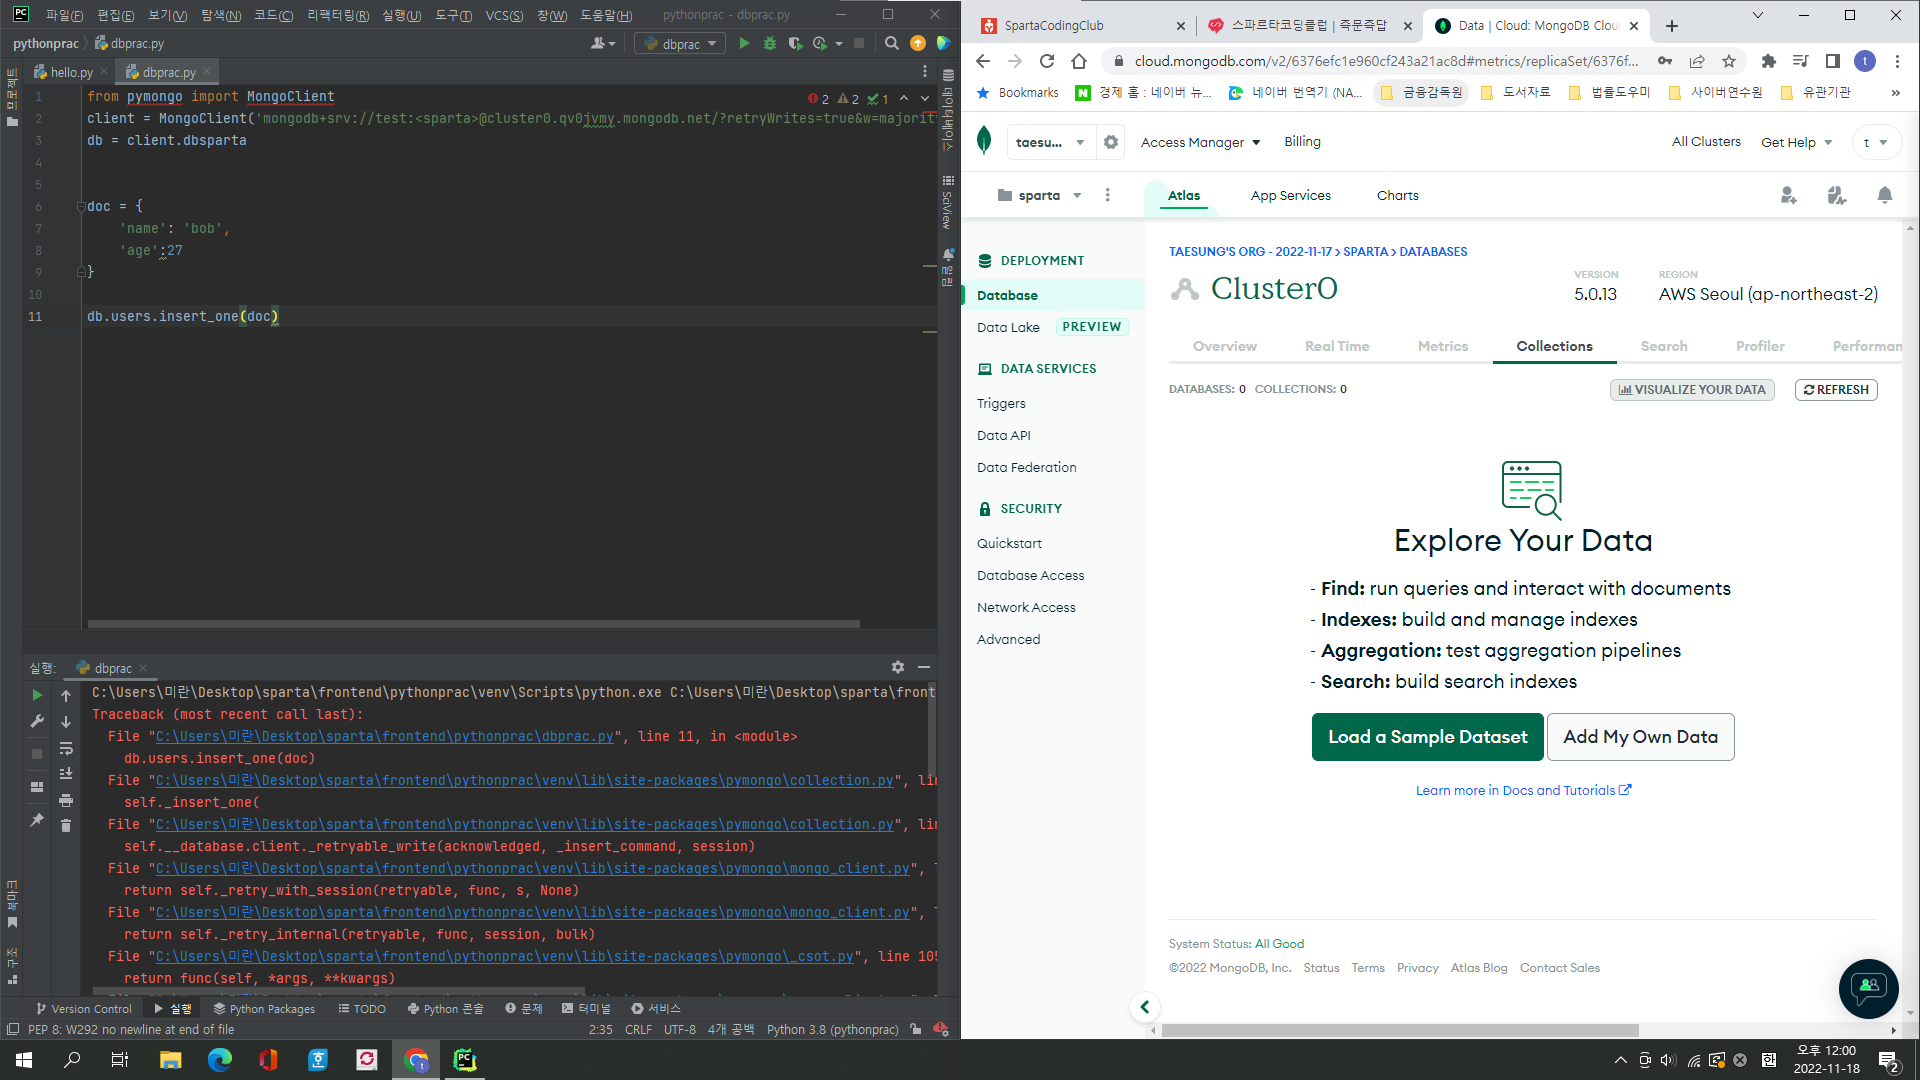Click Visualize Your Data button
The width and height of the screenshot is (1920, 1080).
tap(1692, 390)
